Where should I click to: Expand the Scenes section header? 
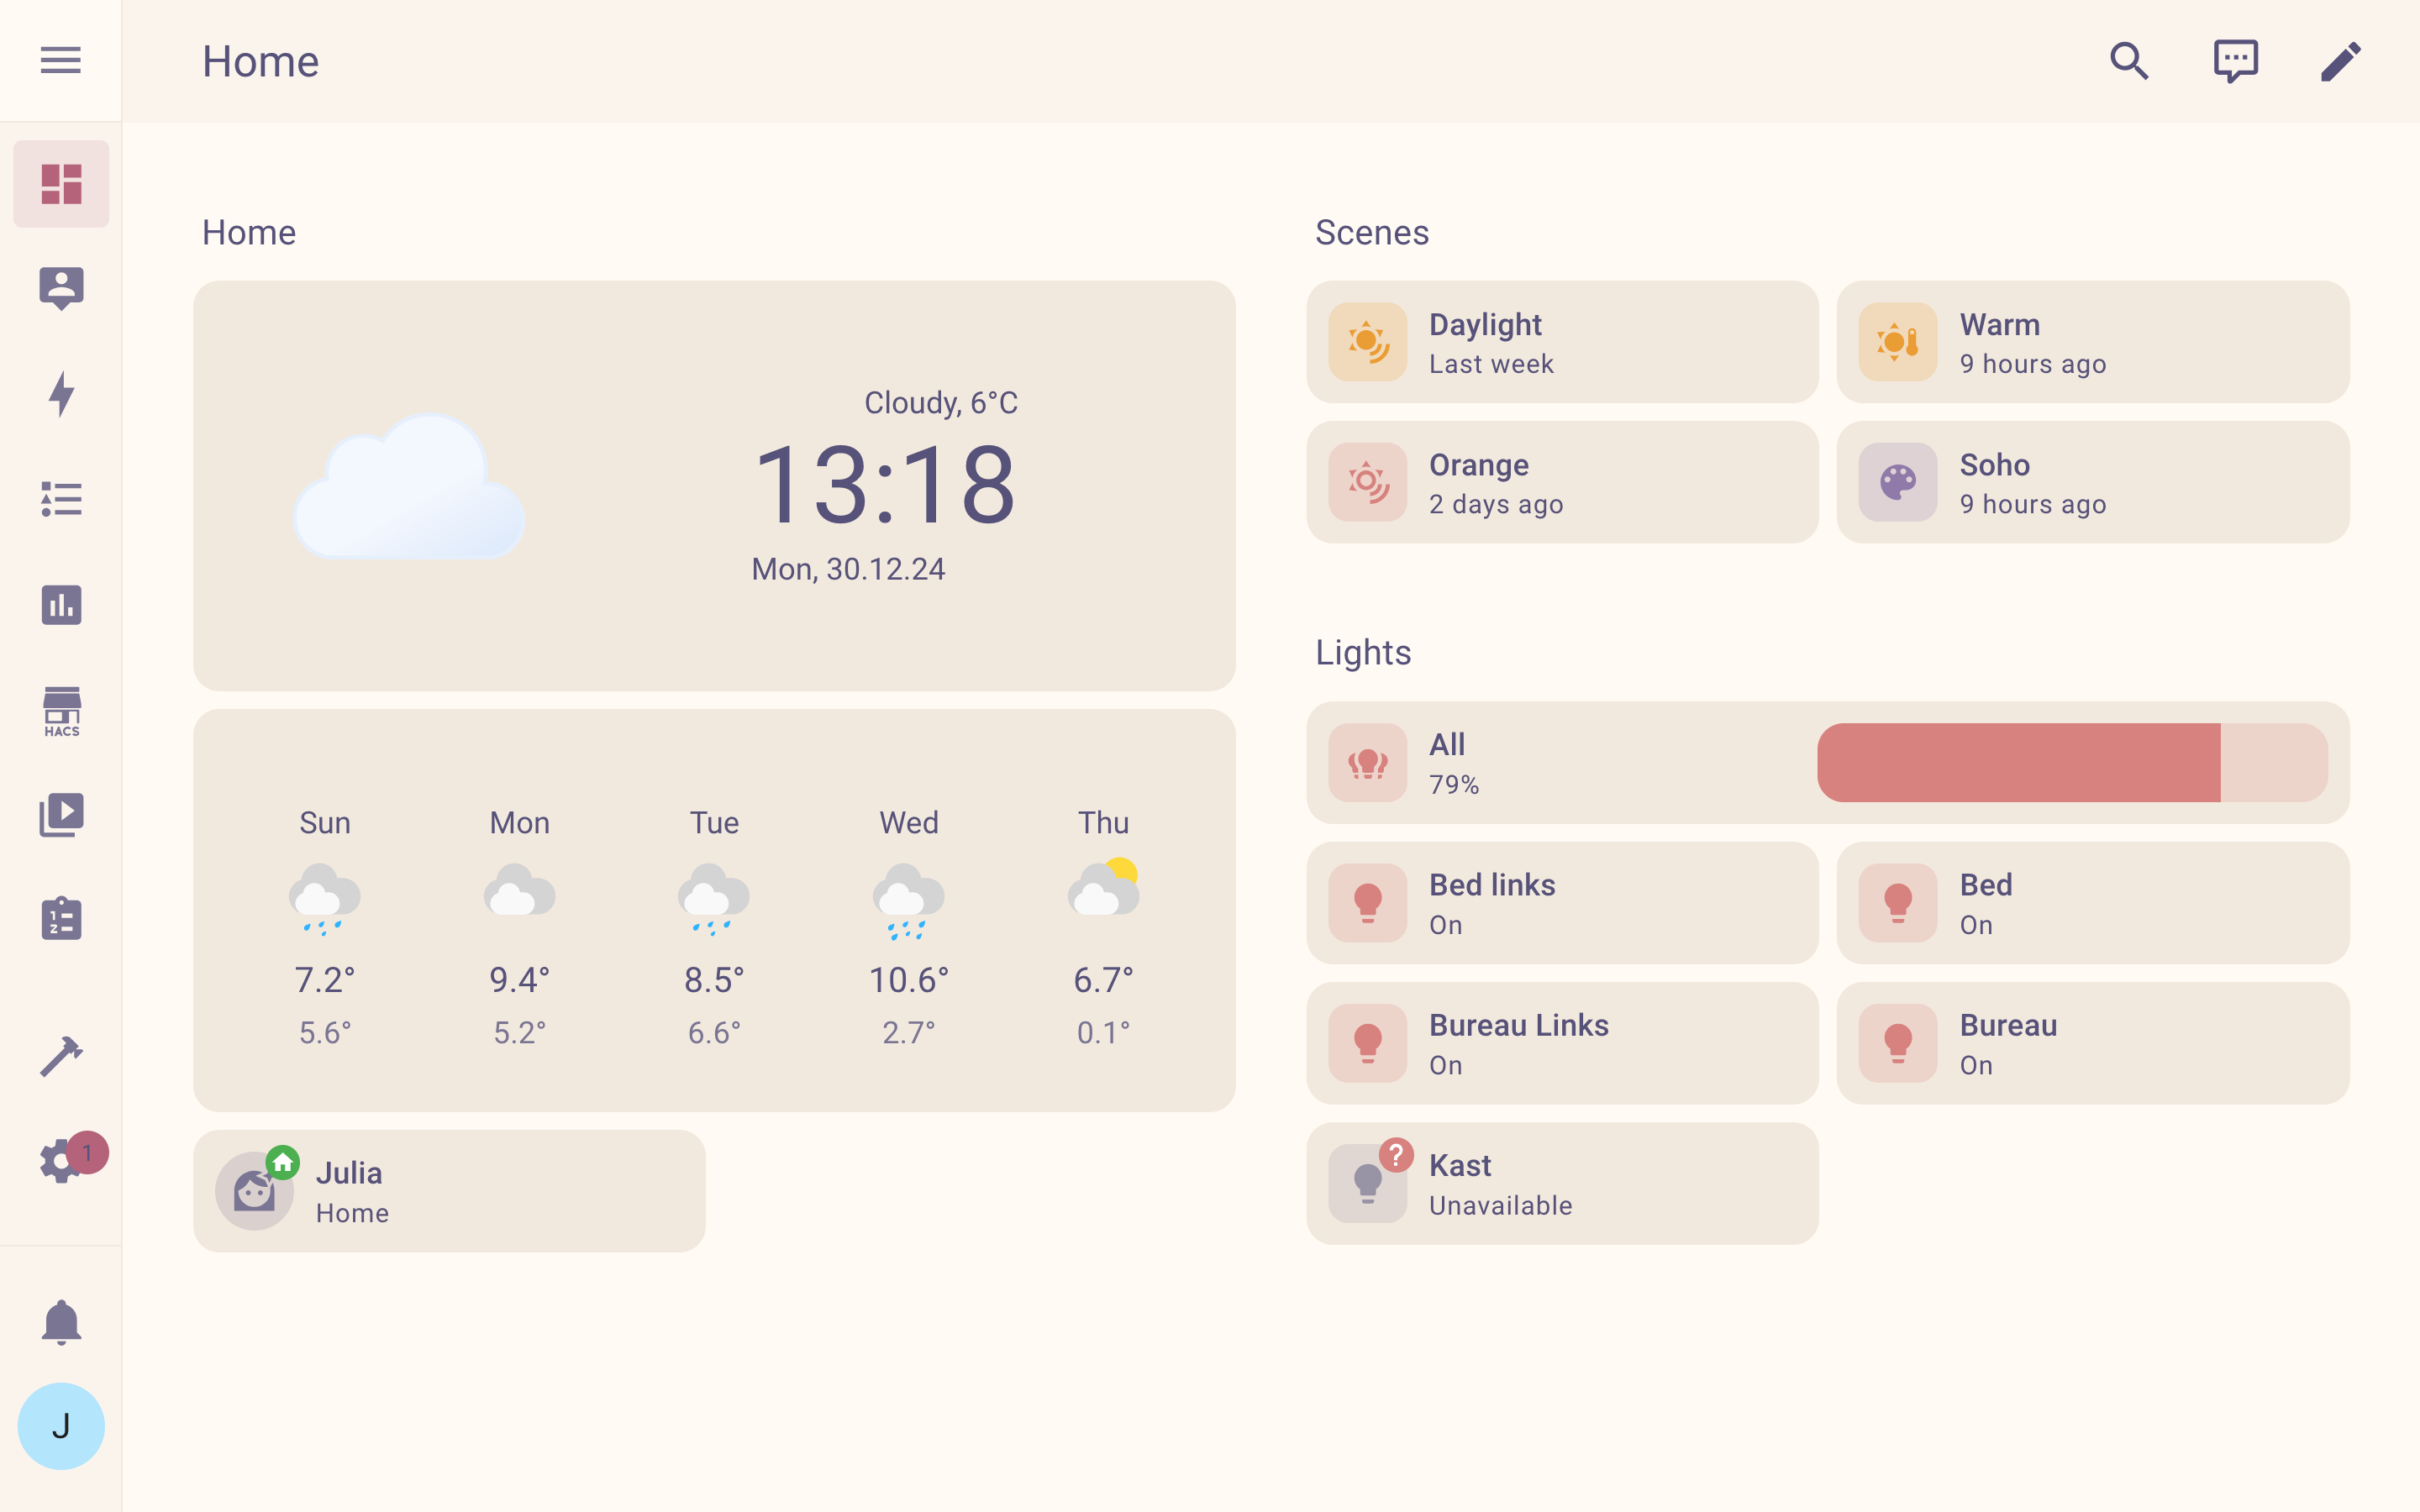1371,232
